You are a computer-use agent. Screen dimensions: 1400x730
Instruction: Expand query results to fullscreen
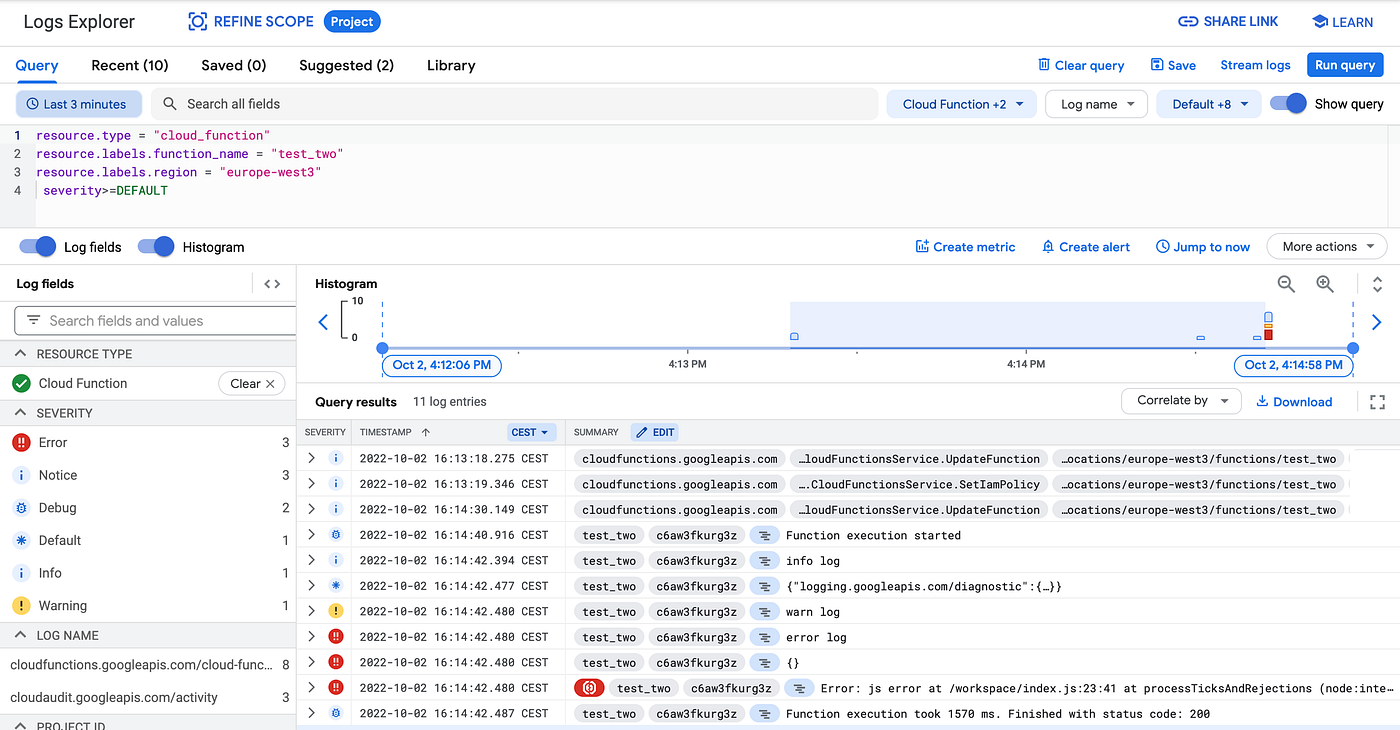[x=1377, y=401]
